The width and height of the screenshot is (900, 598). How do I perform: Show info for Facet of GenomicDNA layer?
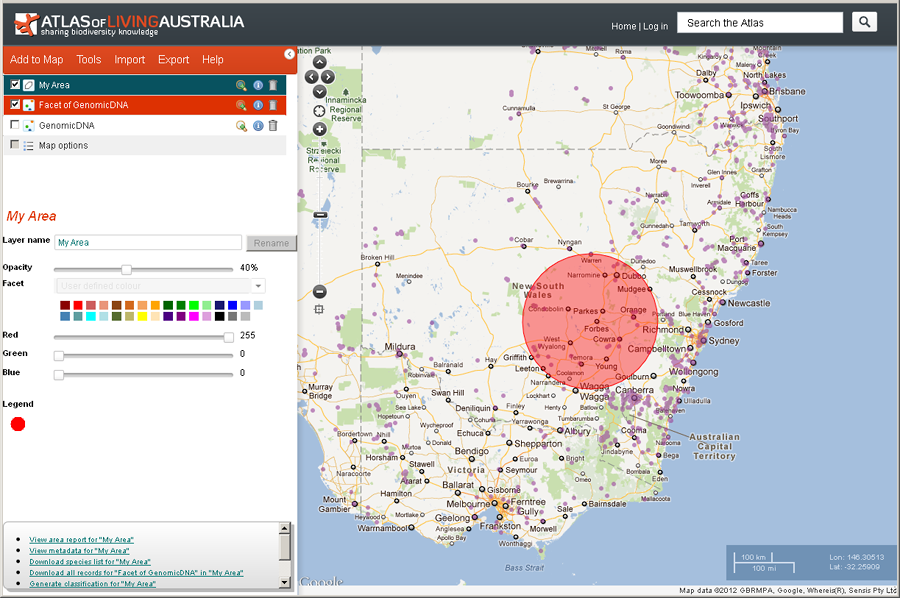pos(258,105)
